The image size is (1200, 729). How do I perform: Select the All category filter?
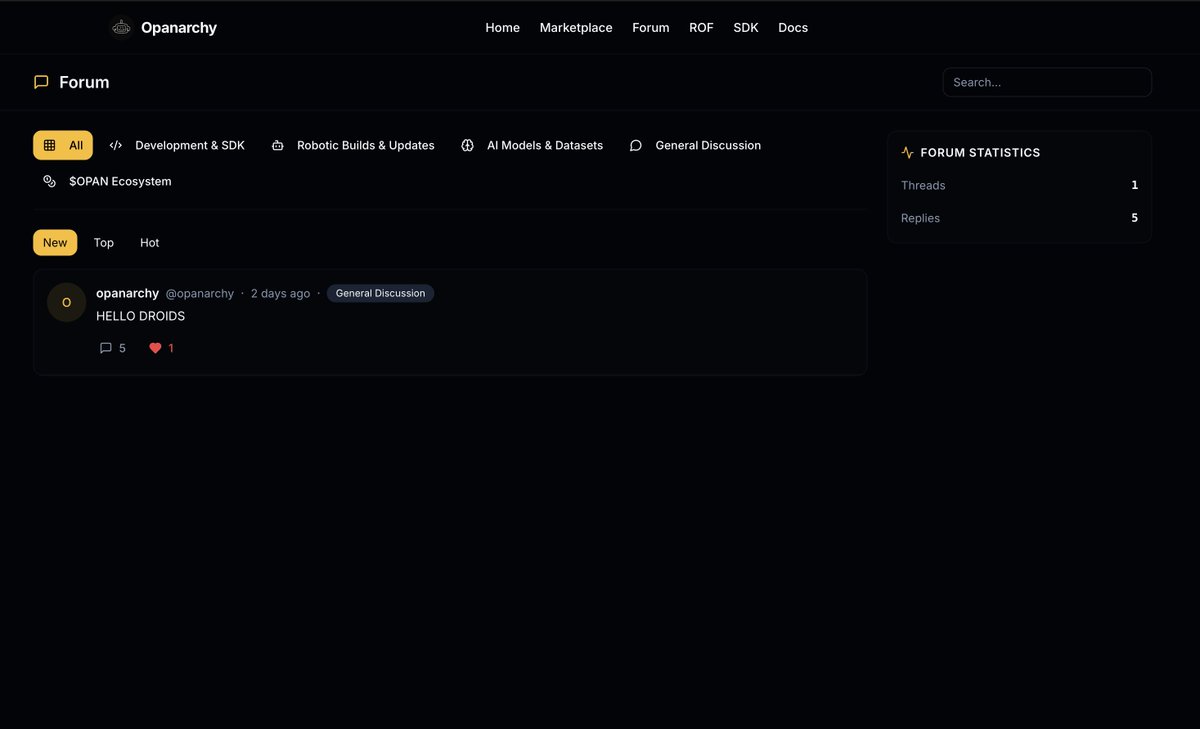point(63,145)
